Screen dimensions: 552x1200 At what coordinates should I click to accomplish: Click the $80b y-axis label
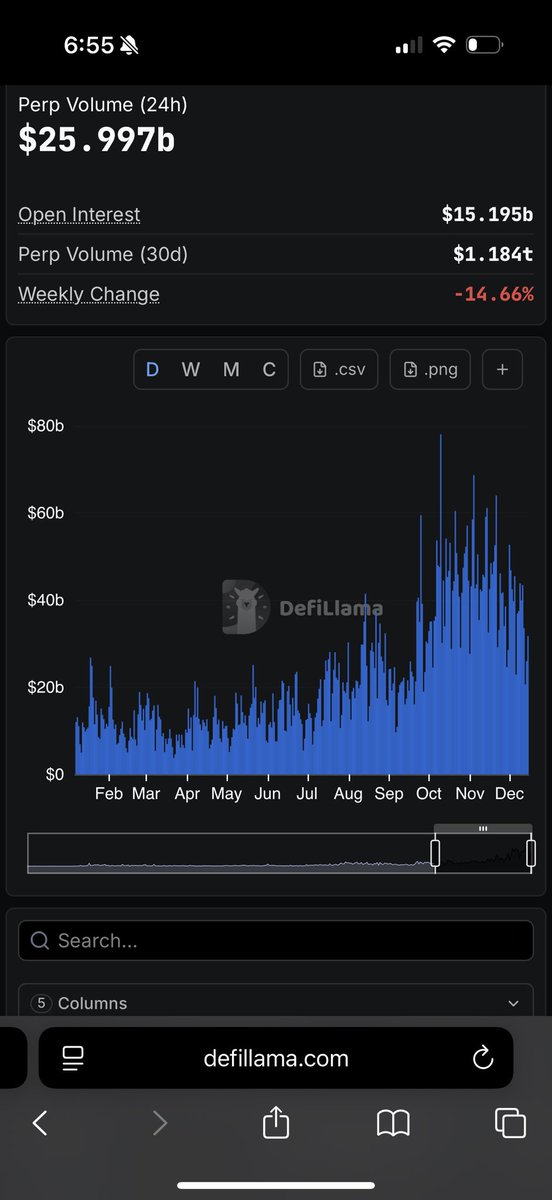(46, 426)
